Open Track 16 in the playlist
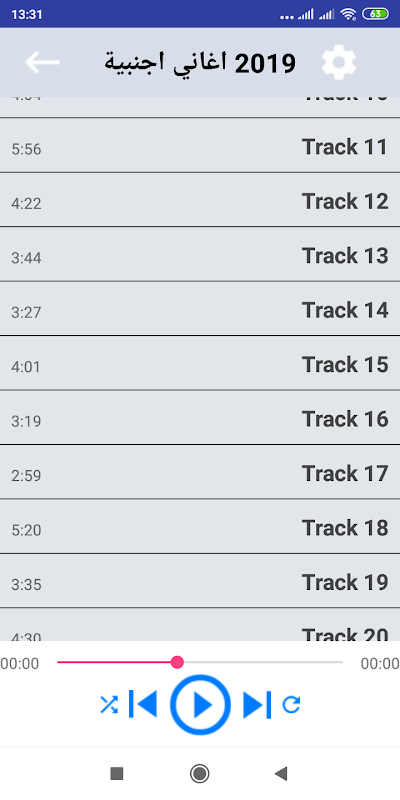This screenshot has width=400, height=800. tap(200, 418)
